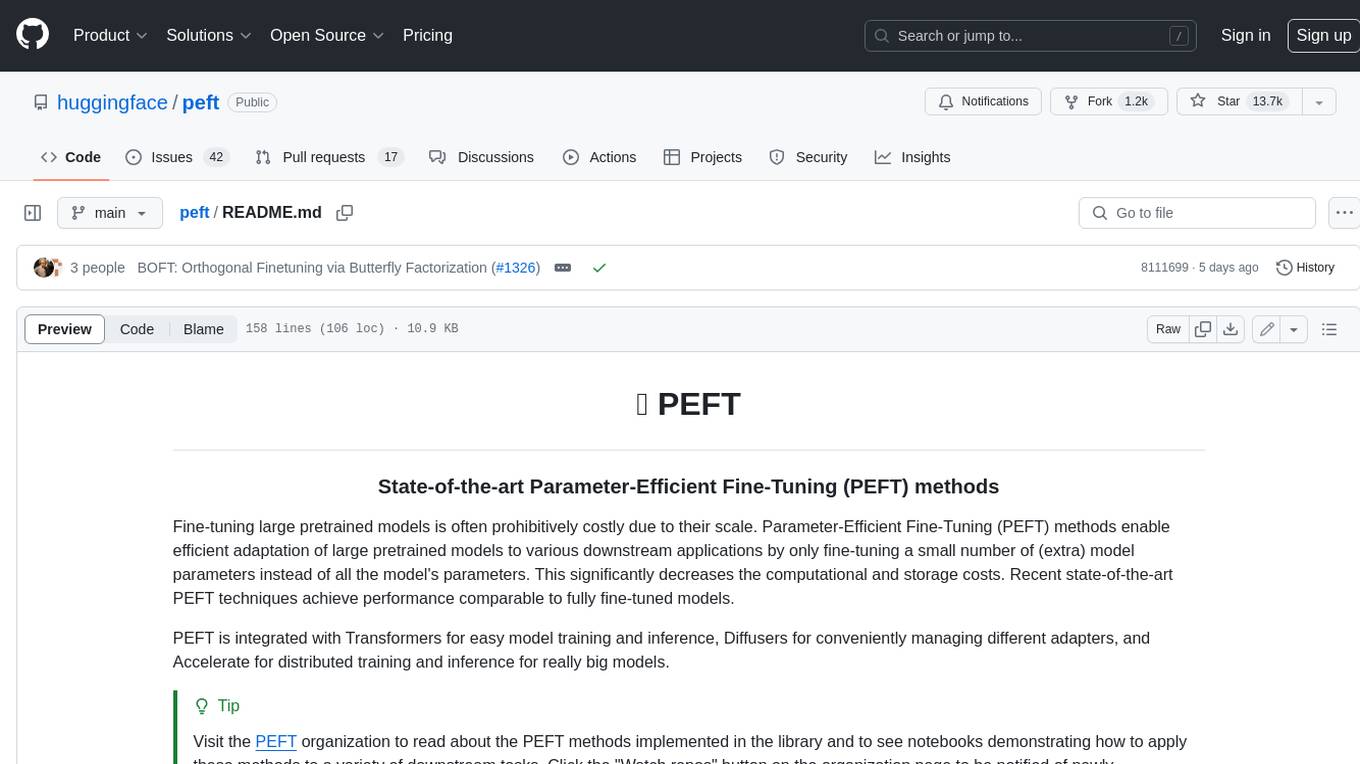Open the Raw file view
Screen dimensions: 1360x764
pos(1168,329)
